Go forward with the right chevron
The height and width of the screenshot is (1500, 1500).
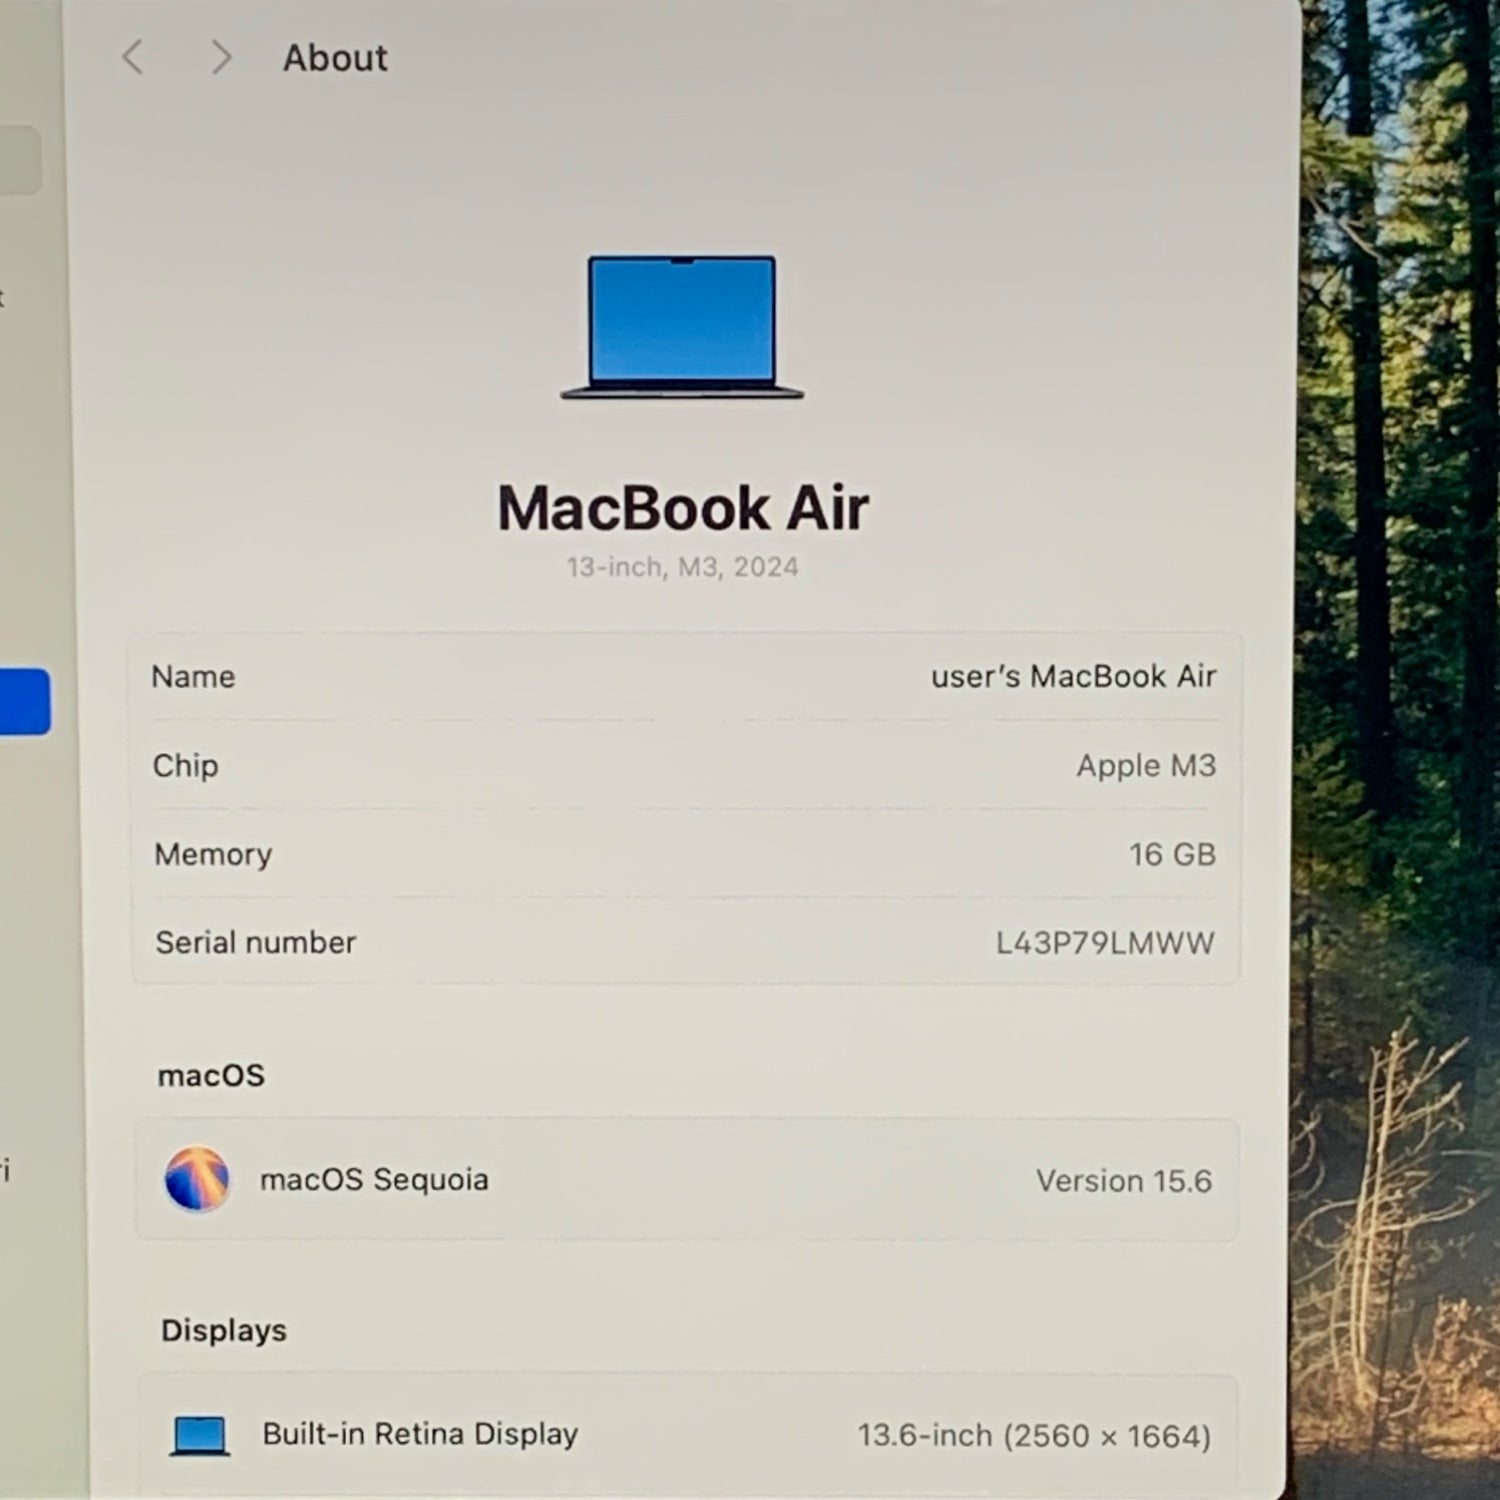[x=221, y=58]
